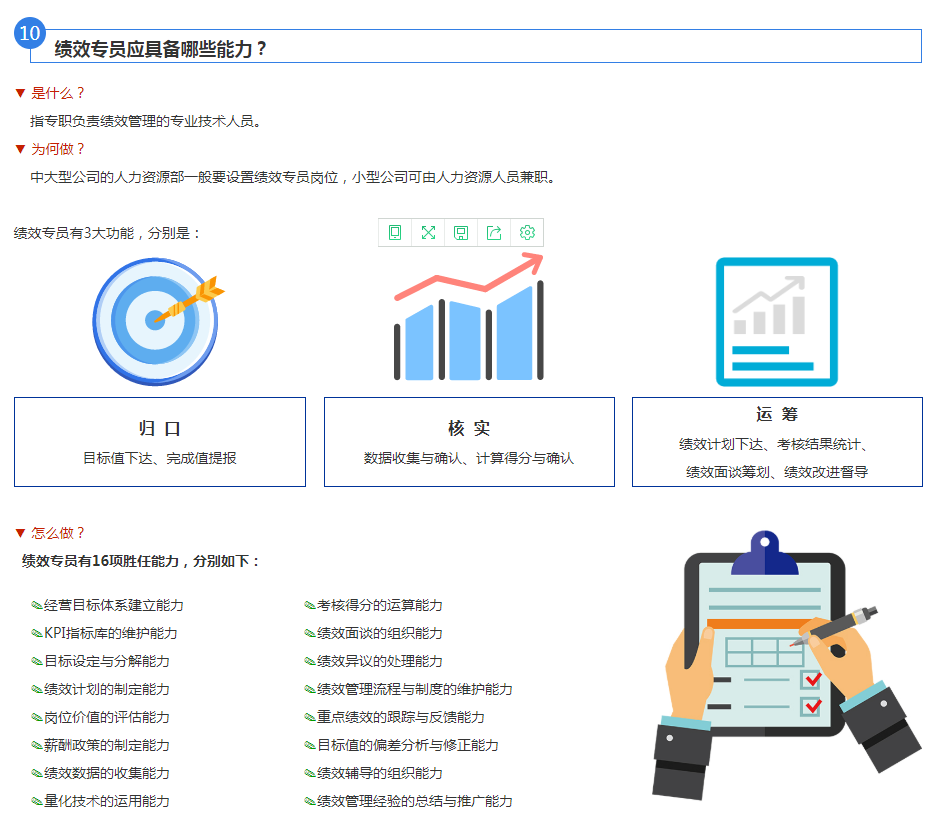
Task: Click the floppy disk save icon
Action: pos(461,233)
